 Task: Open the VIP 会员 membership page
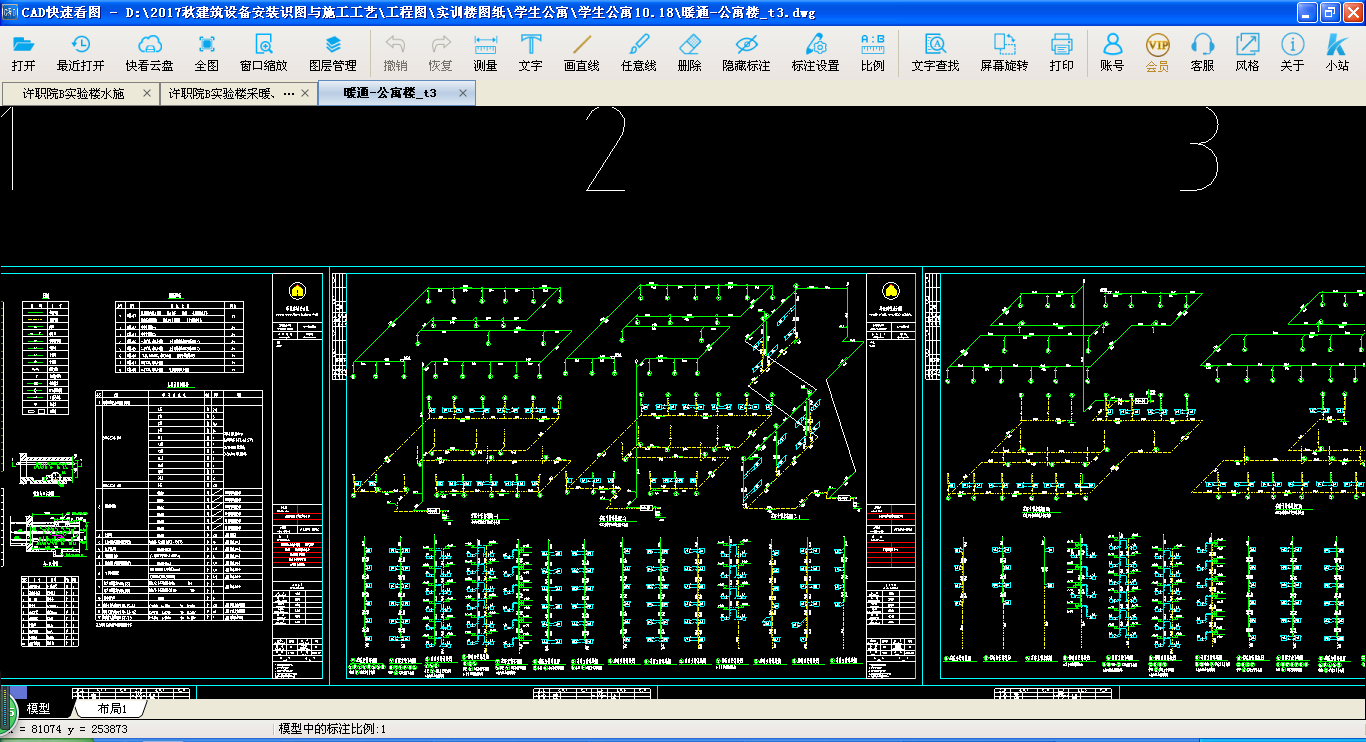point(1157,53)
